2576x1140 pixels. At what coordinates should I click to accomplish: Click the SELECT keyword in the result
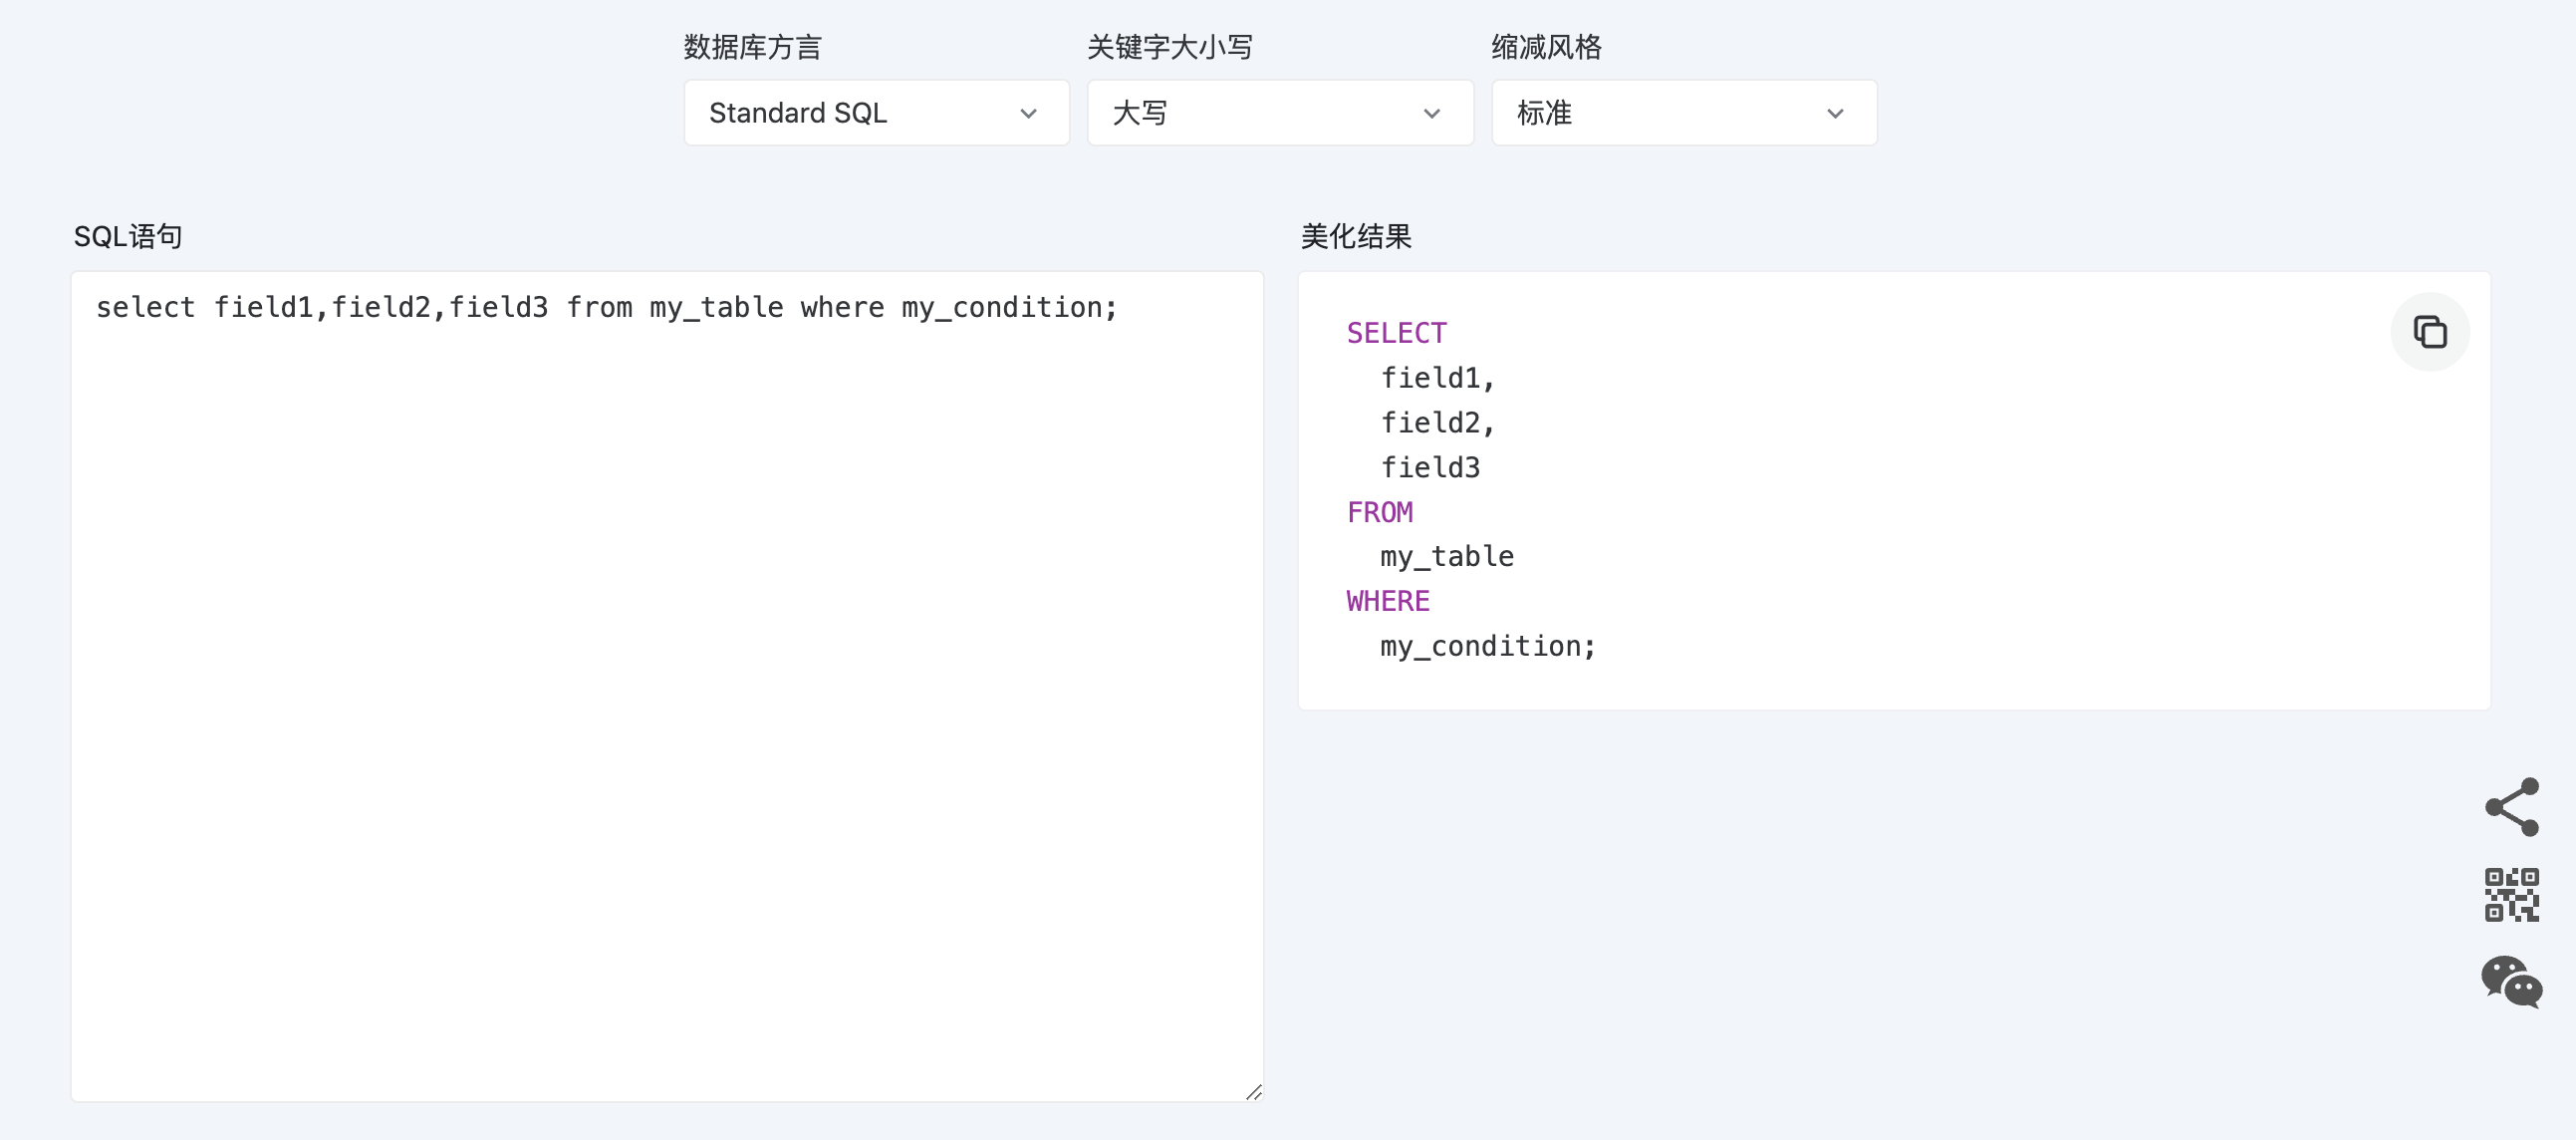pyautogui.click(x=1396, y=332)
